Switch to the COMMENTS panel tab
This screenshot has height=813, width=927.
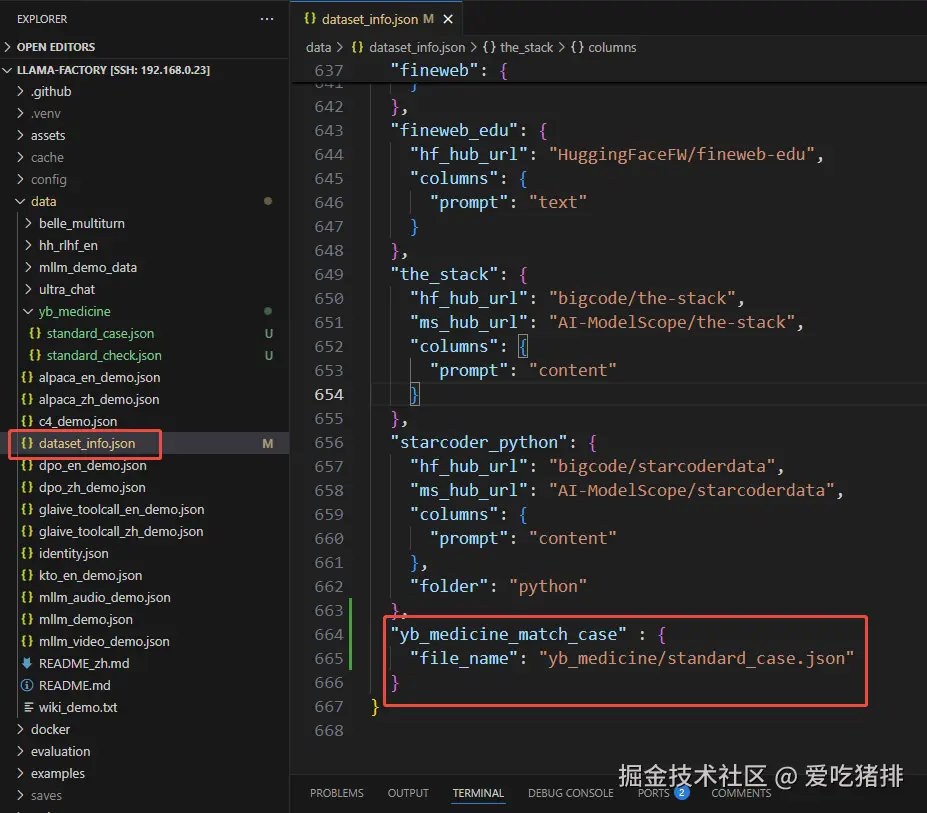pos(741,793)
